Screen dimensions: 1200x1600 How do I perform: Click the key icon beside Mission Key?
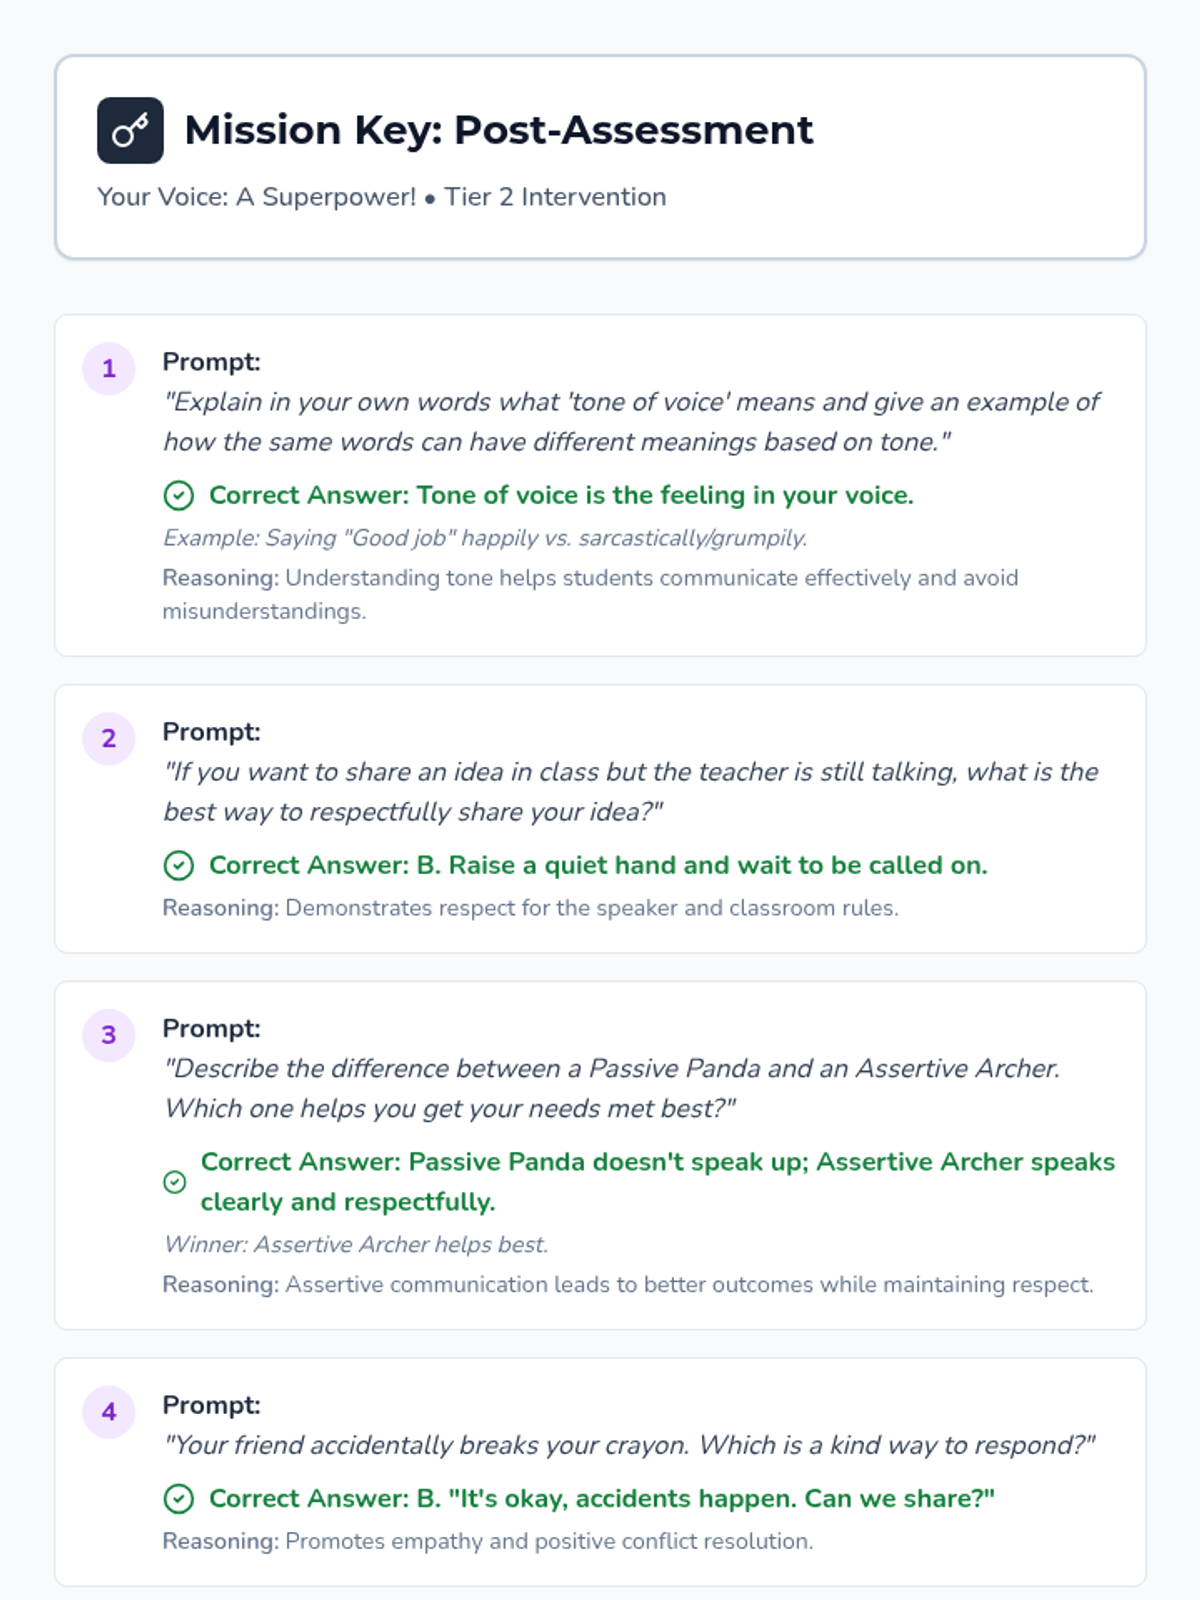point(130,130)
